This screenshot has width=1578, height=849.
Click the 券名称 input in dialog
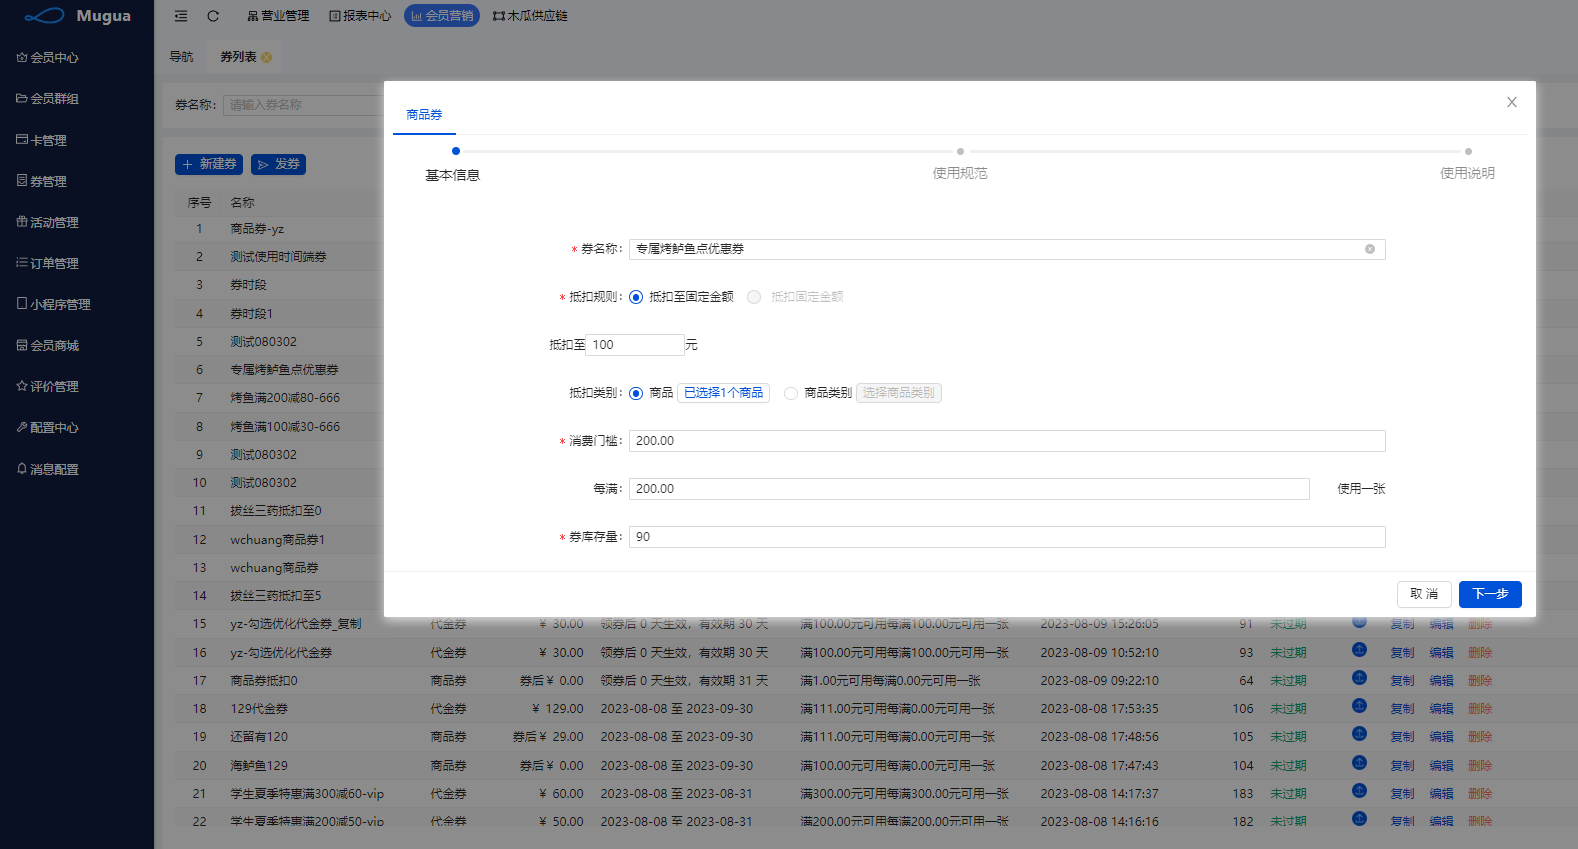pyautogui.click(x=1007, y=249)
